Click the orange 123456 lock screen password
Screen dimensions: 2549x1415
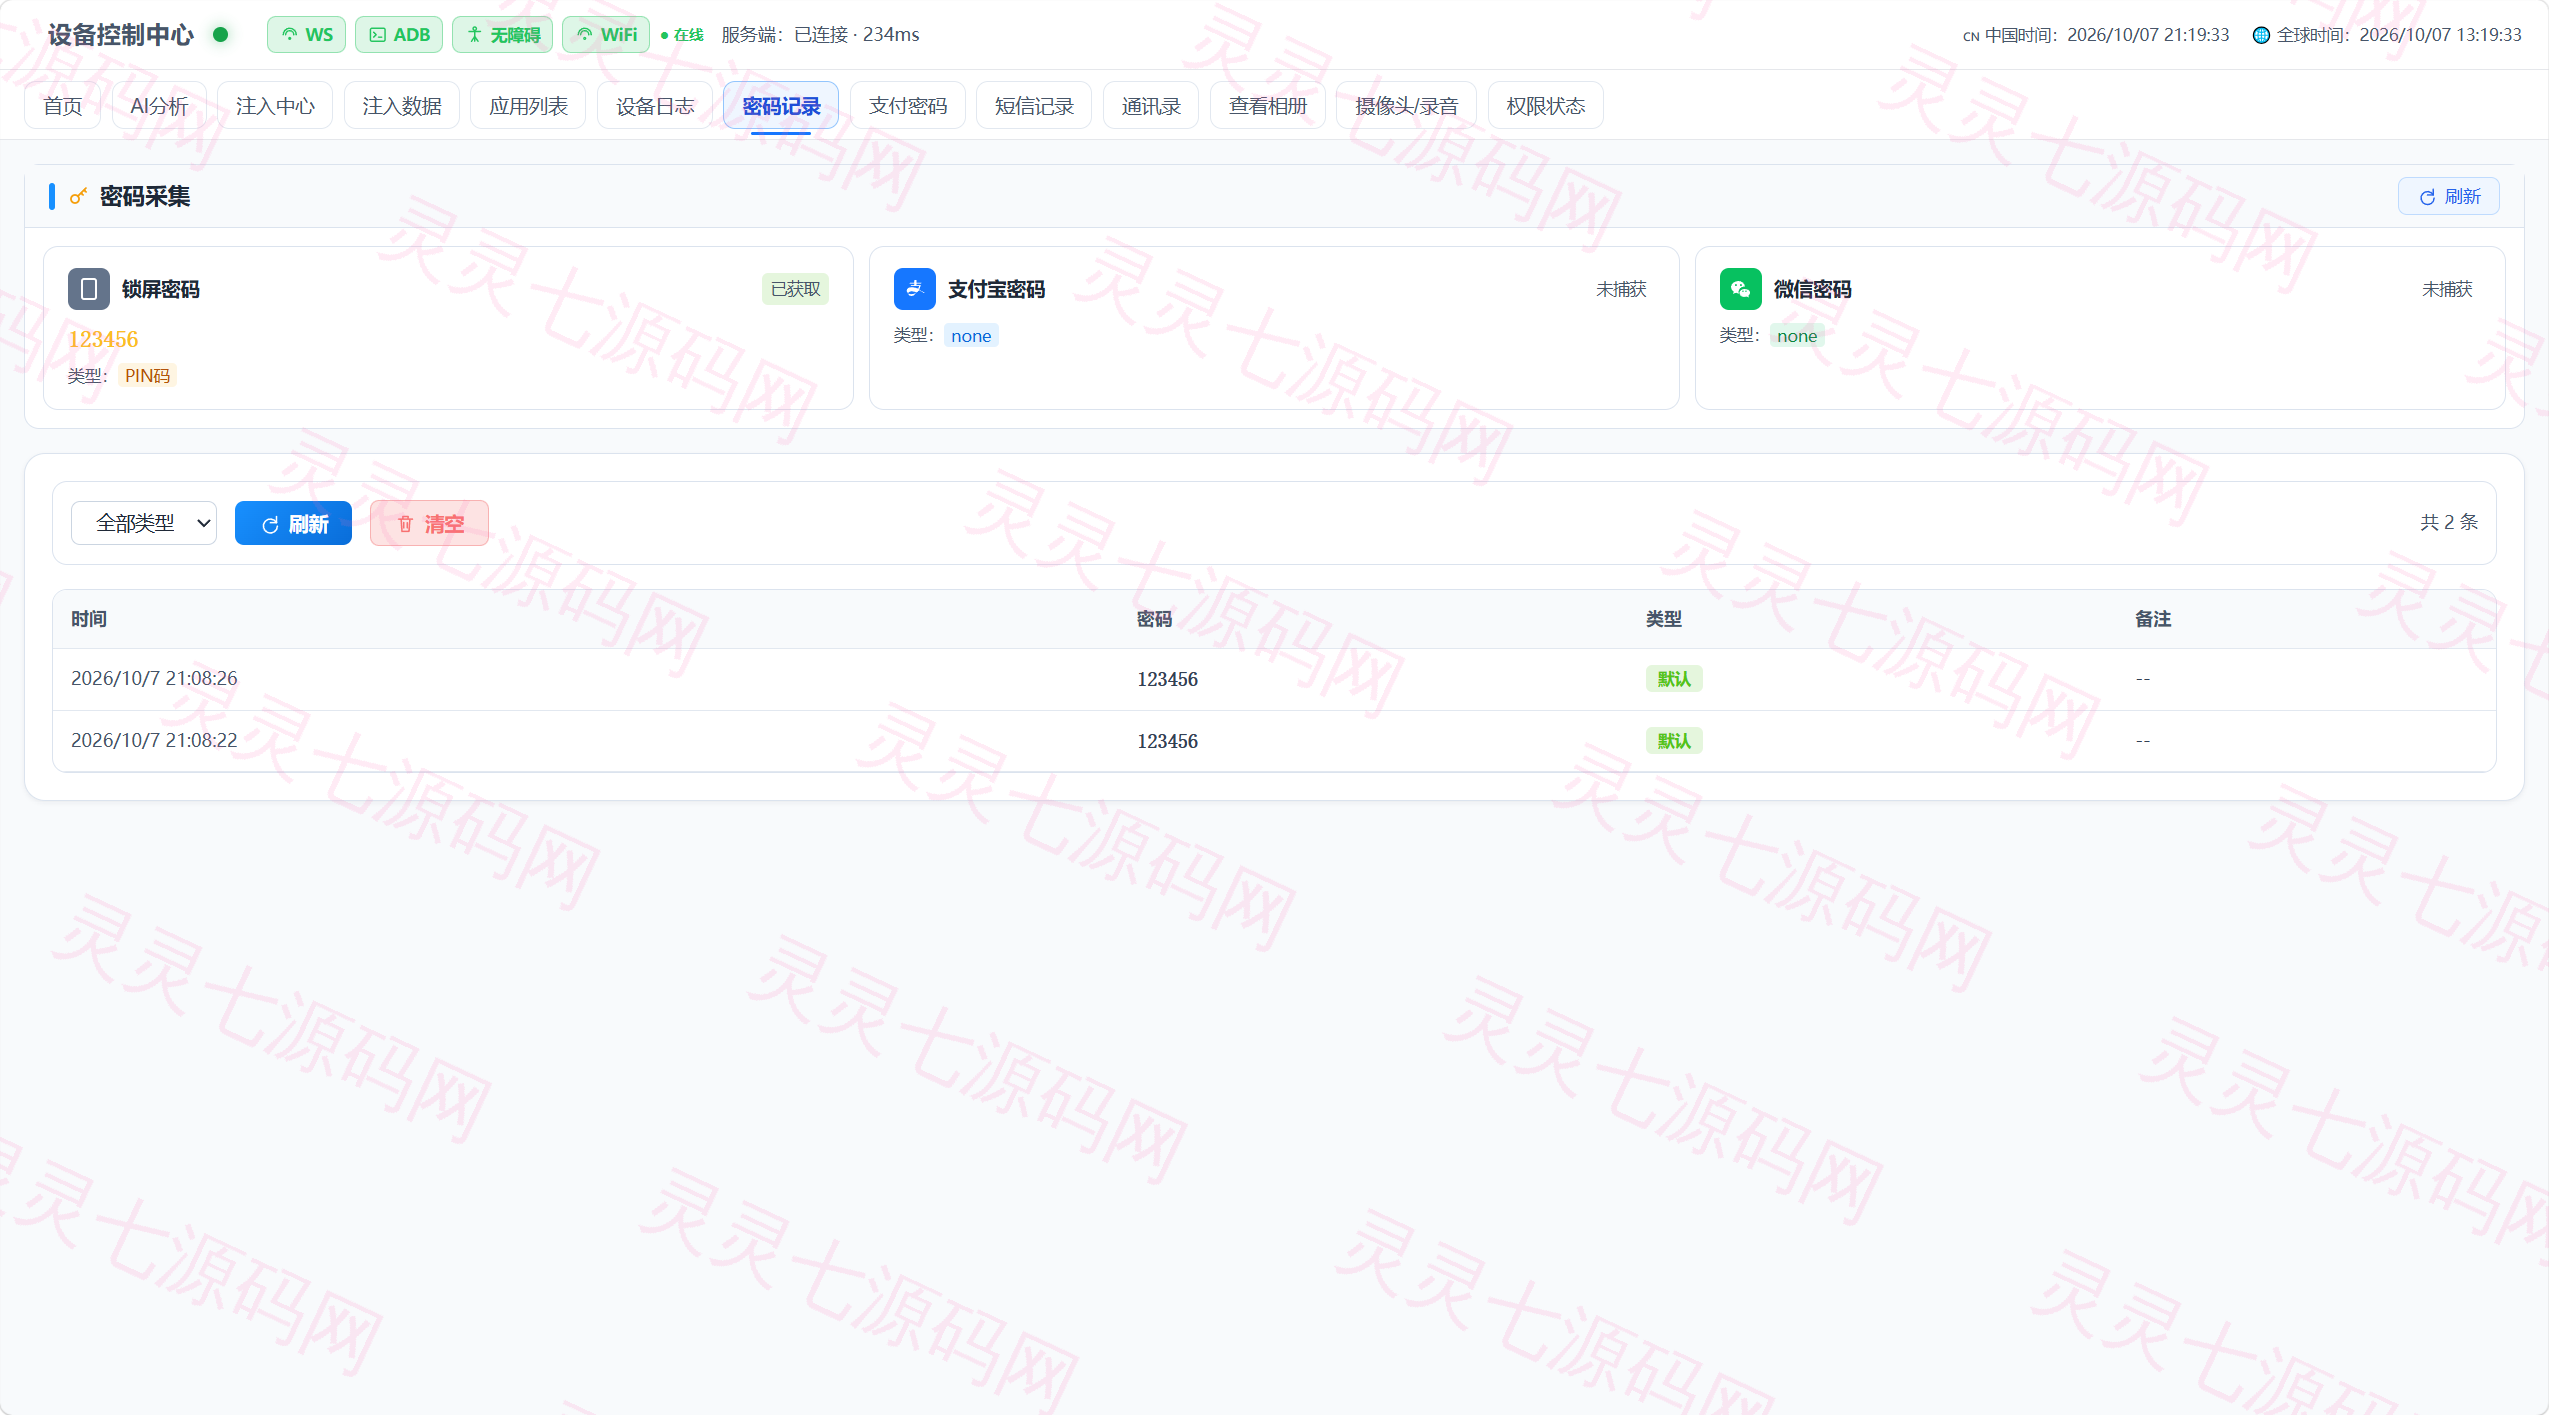(x=103, y=339)
